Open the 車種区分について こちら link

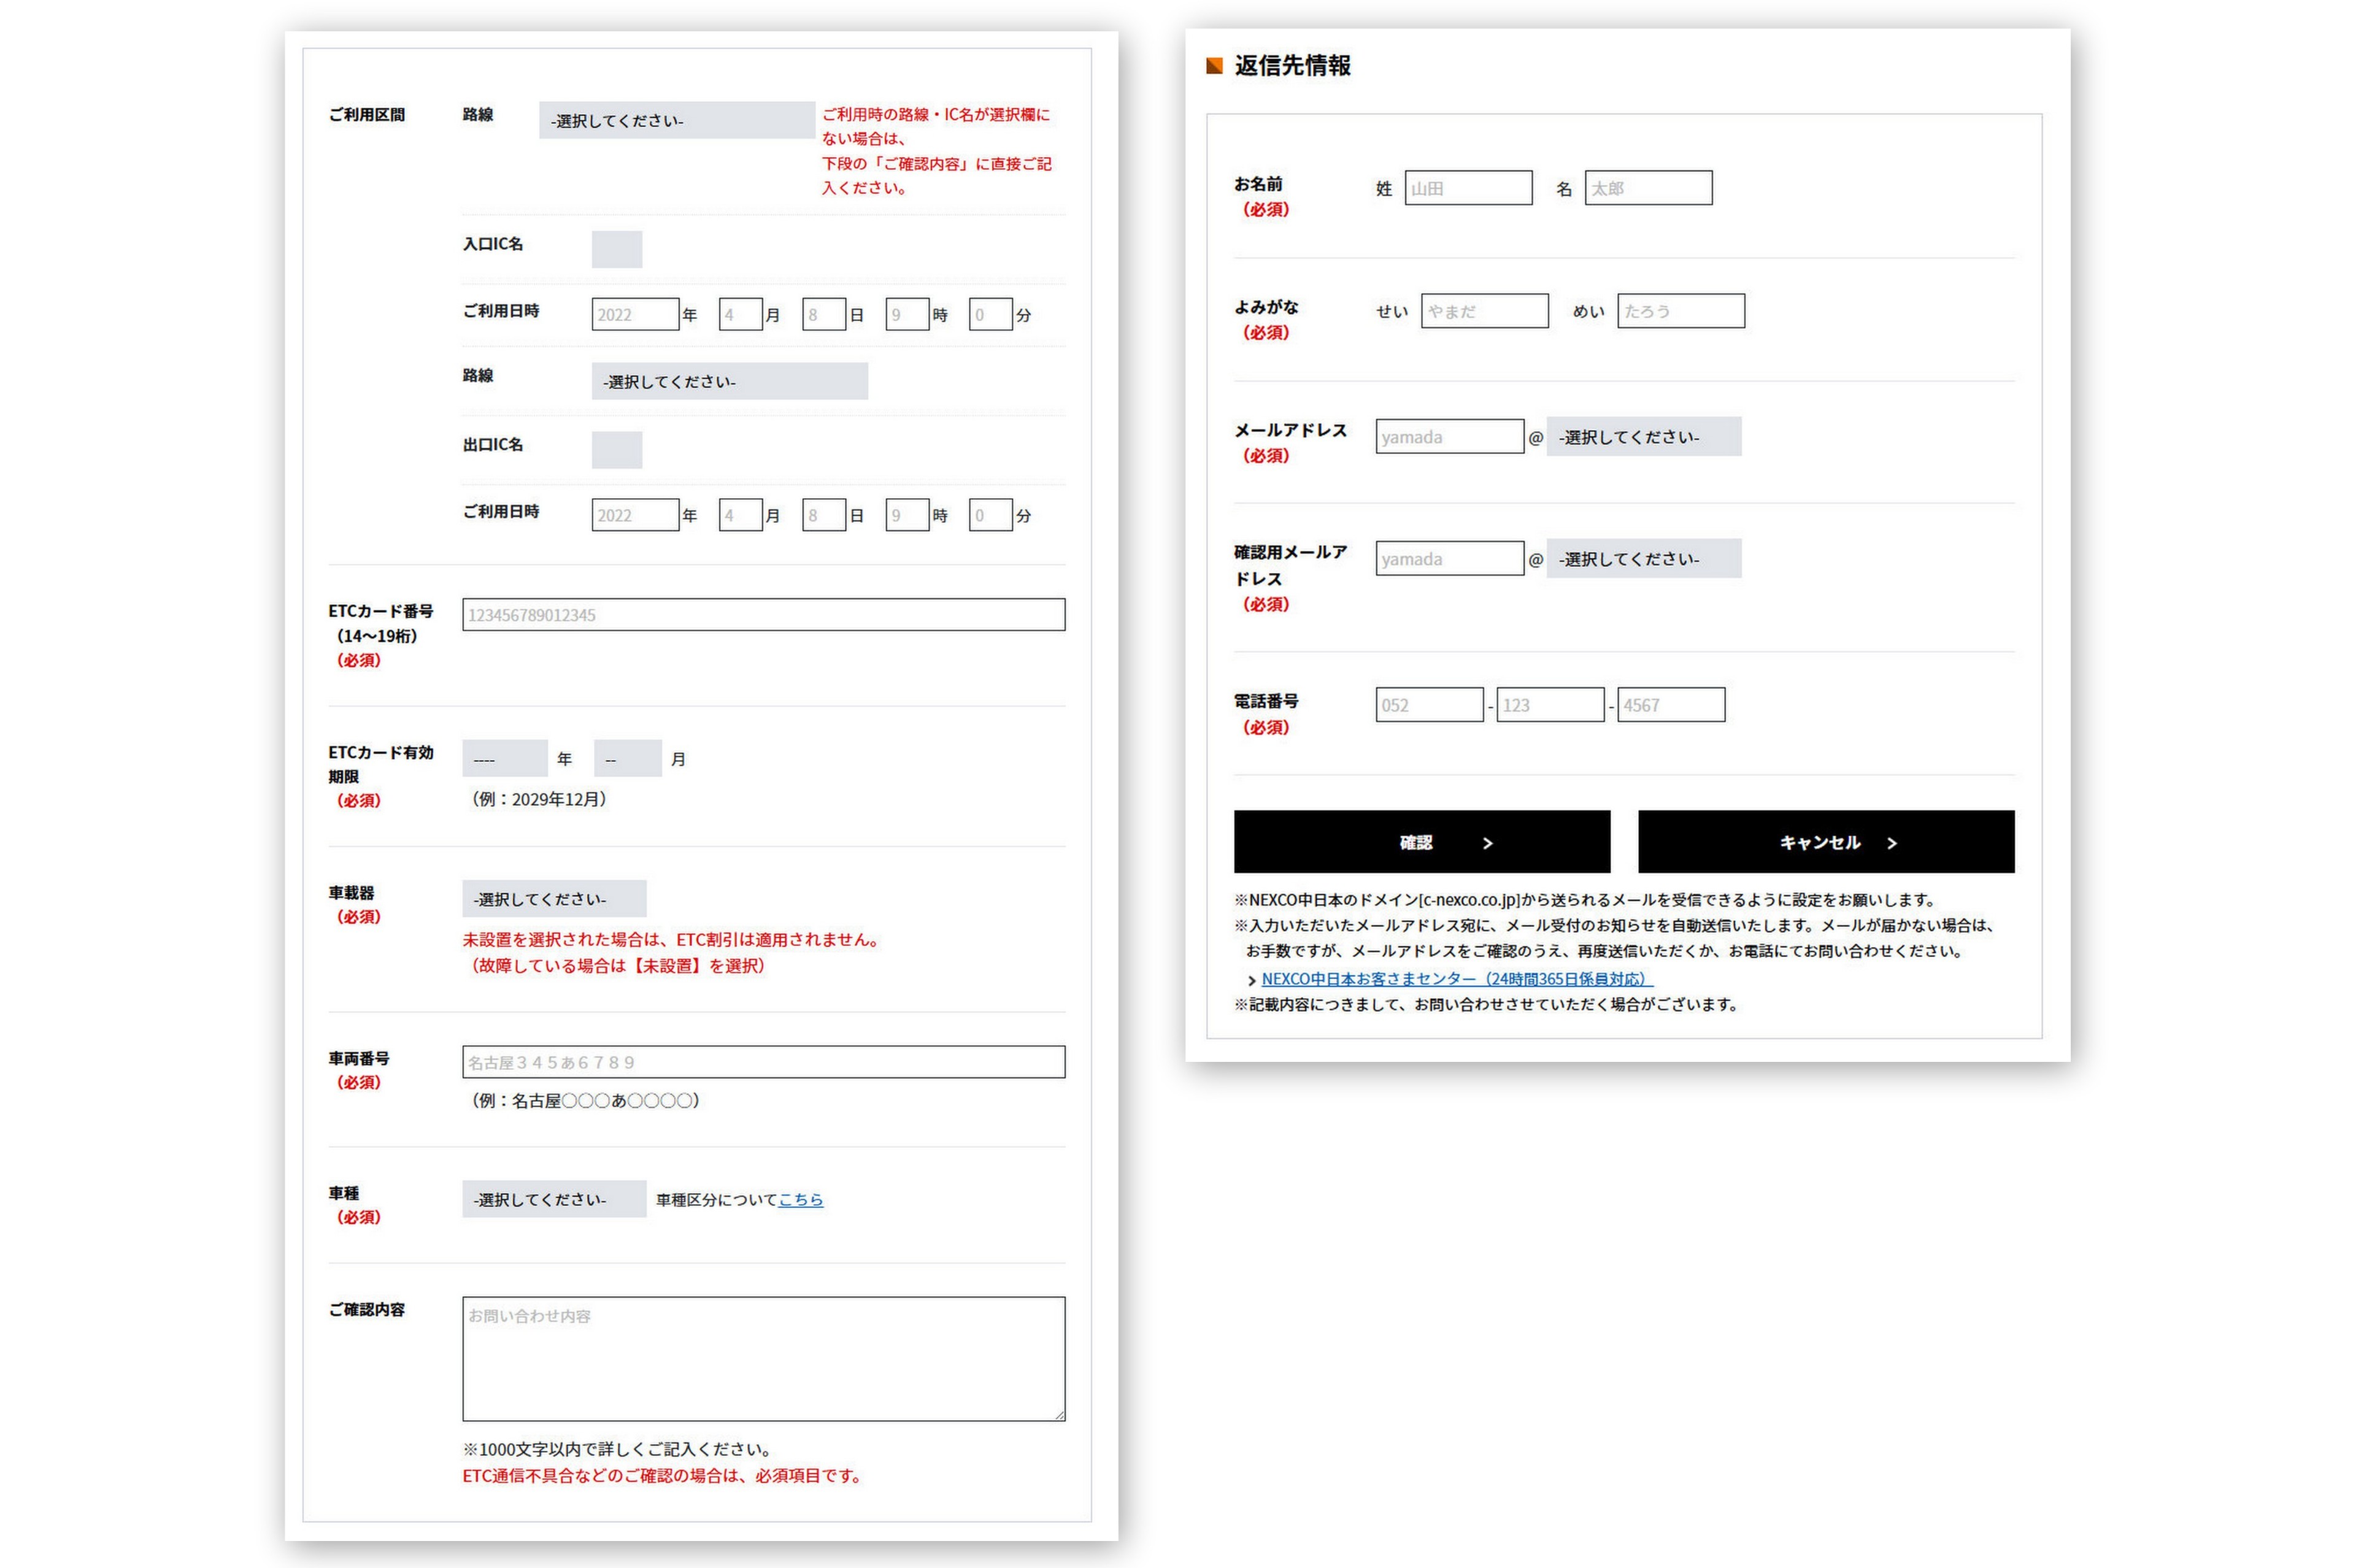tap(800, 1199)
